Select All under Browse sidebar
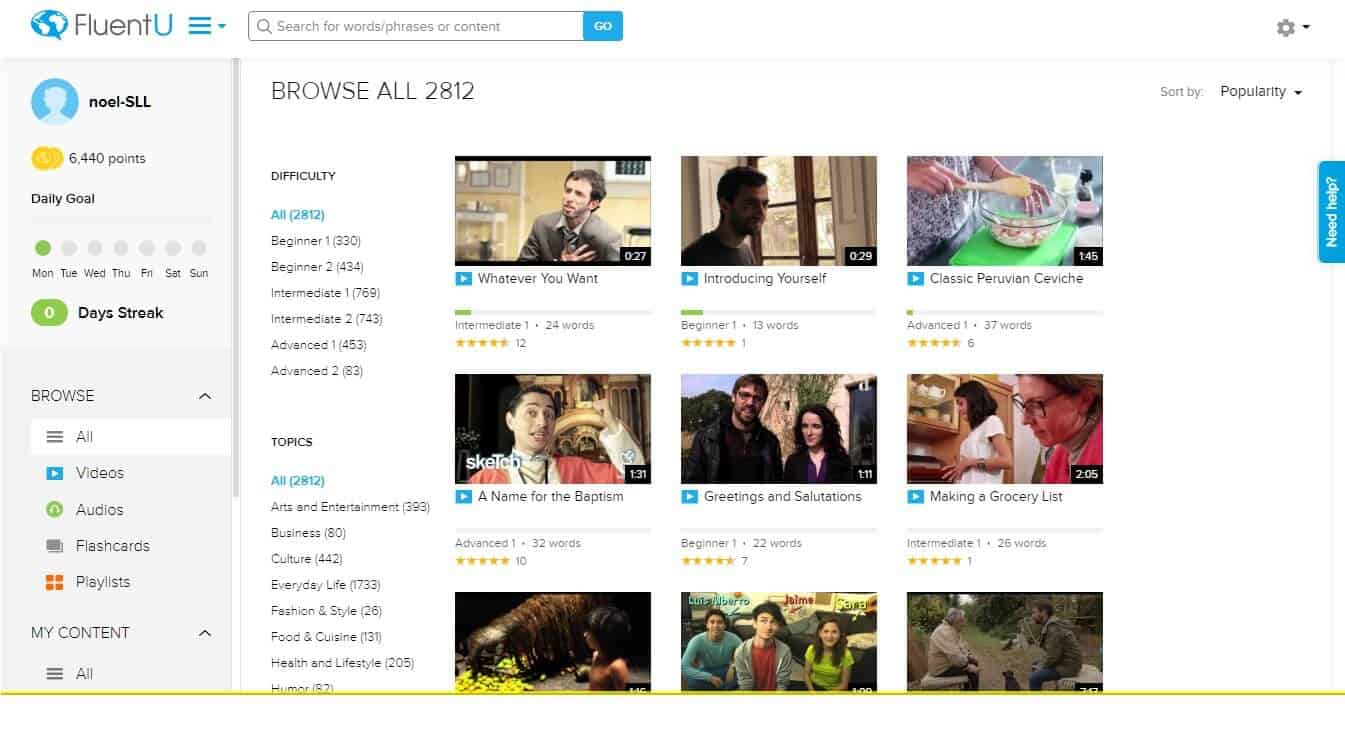Image resolution: width=1345 pixels, height=733 pixels. (x=84, y=437)
